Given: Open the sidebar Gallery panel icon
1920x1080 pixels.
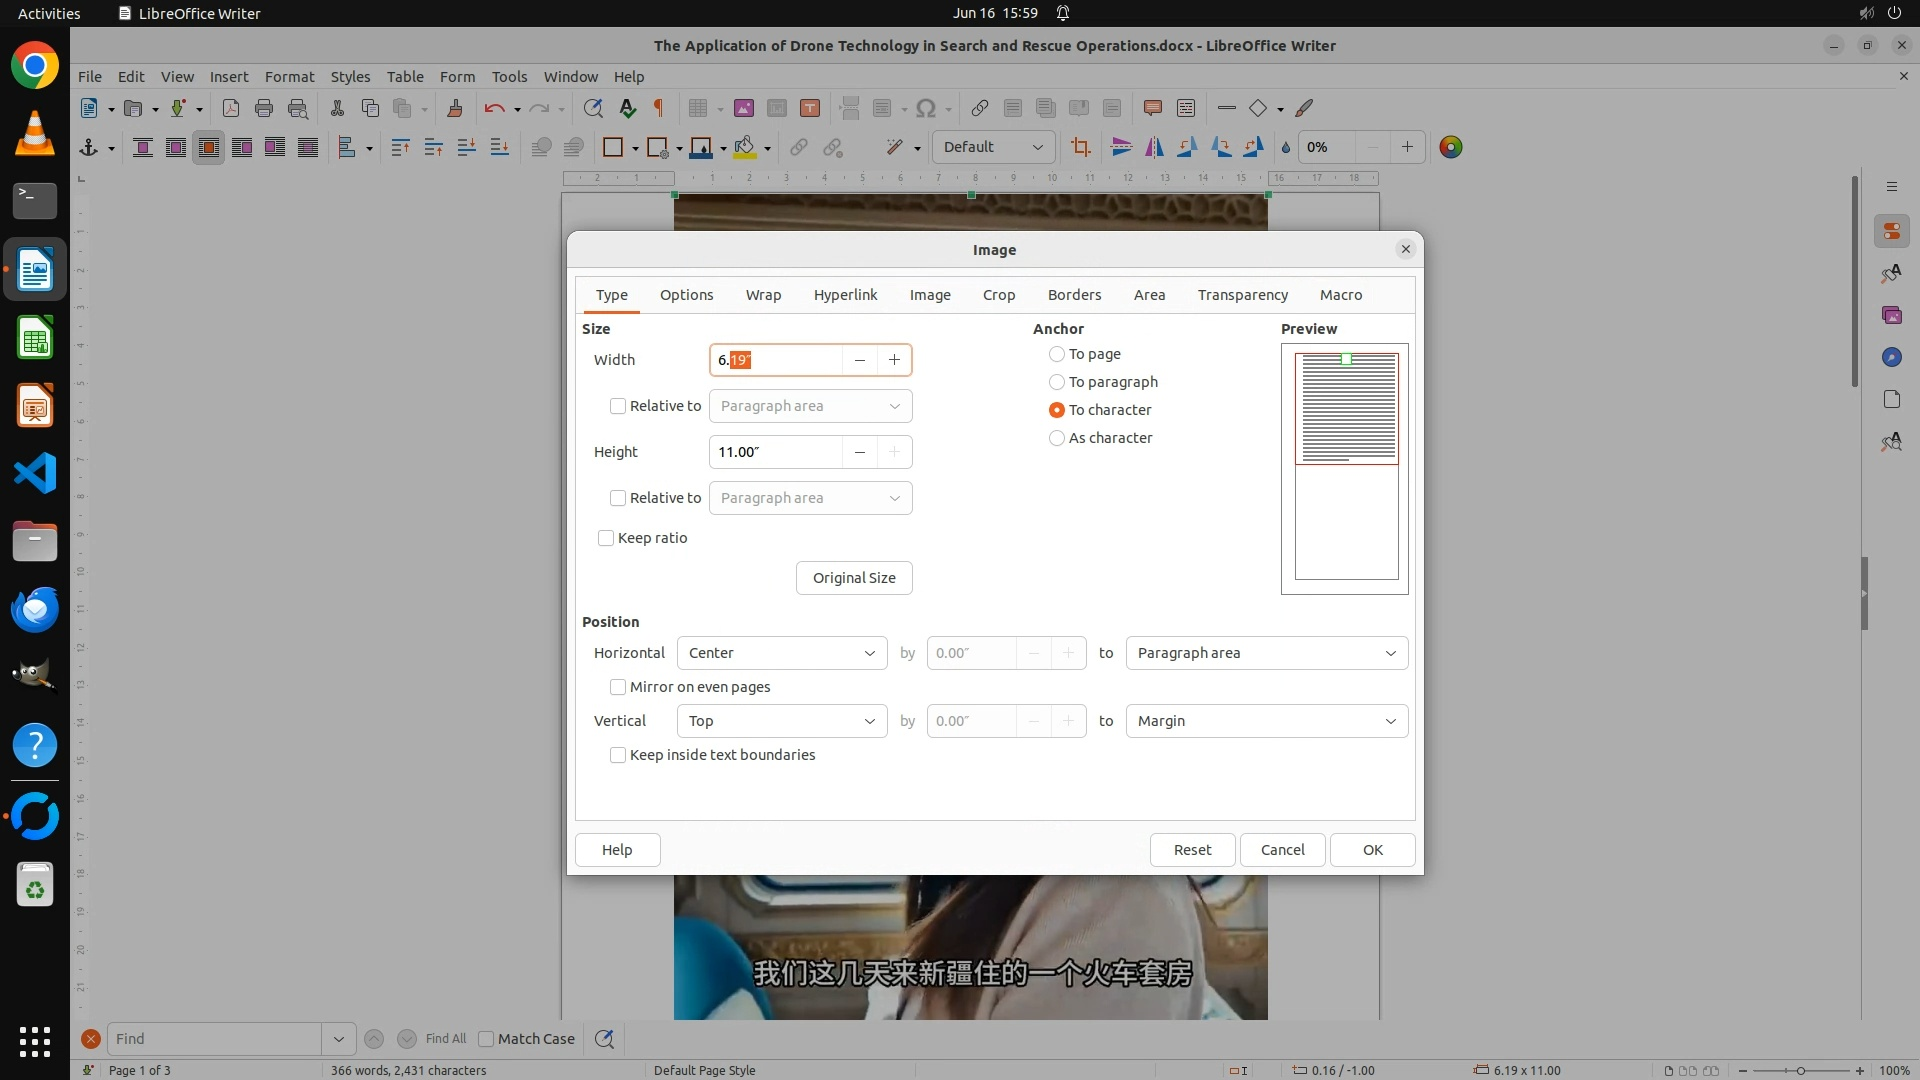Looking at the screenshot, I should coord(1891,315).
